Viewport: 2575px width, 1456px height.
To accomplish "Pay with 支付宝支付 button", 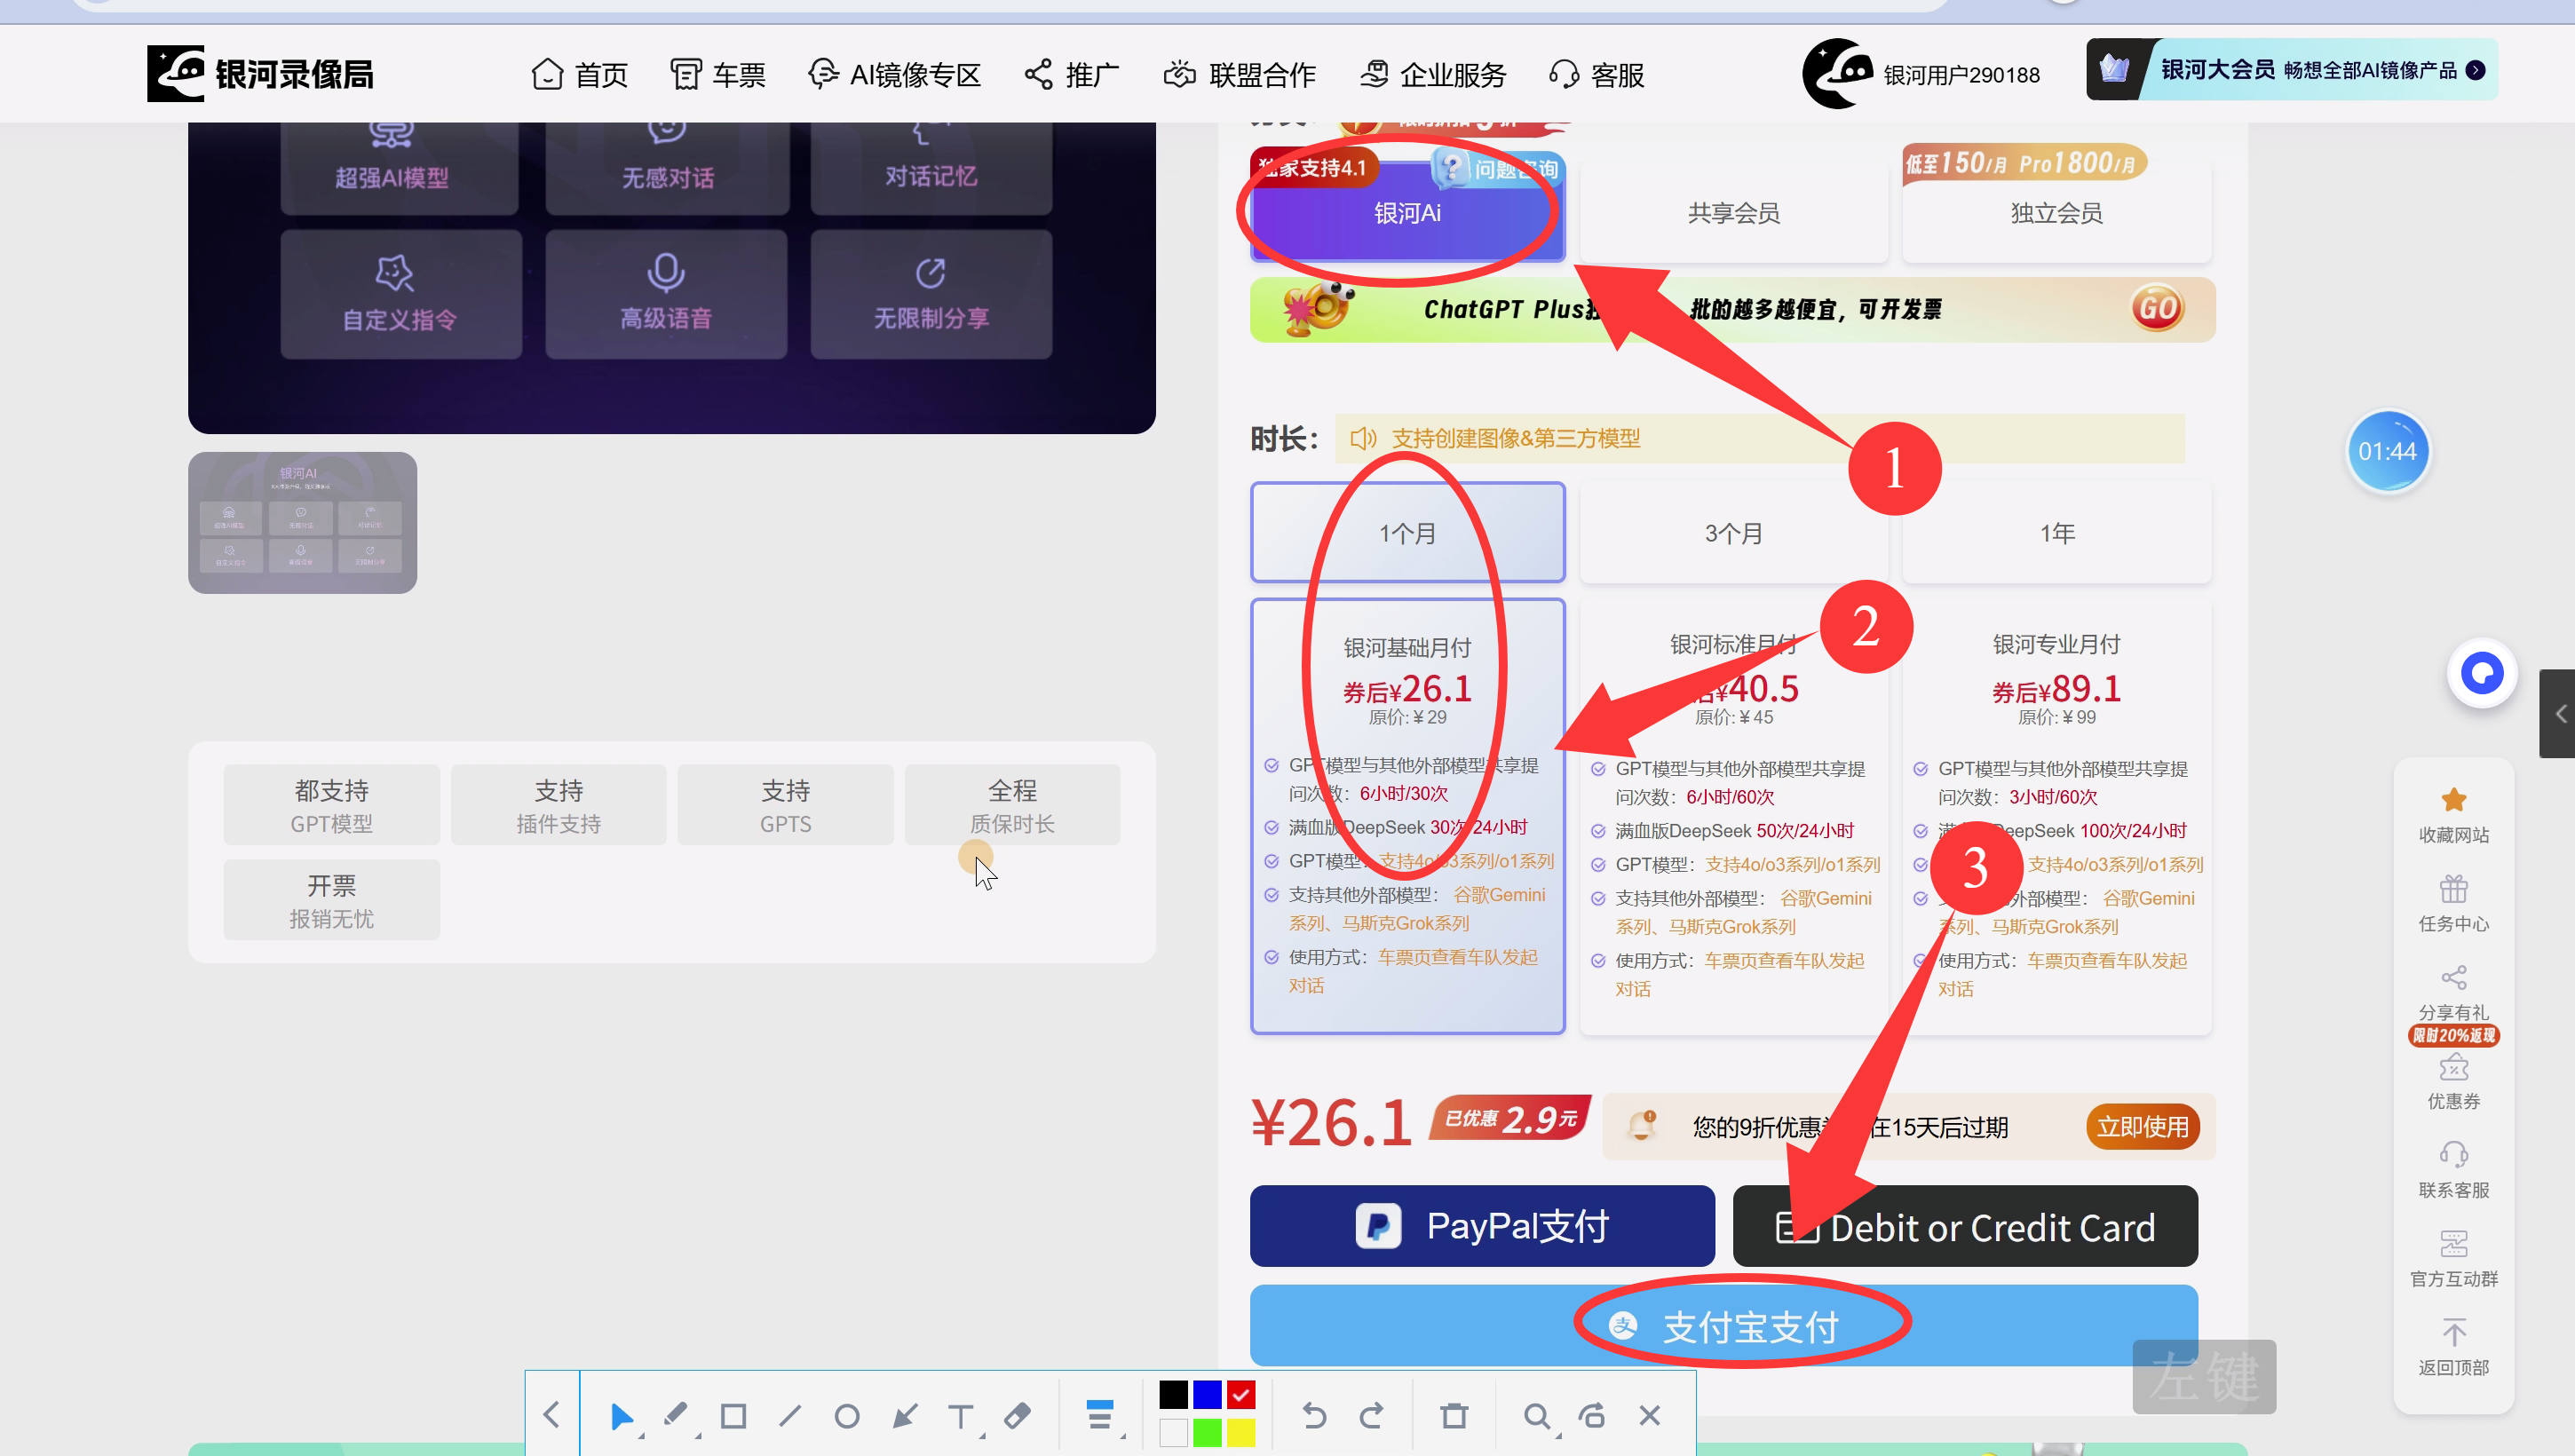I will (1724, 1326).
